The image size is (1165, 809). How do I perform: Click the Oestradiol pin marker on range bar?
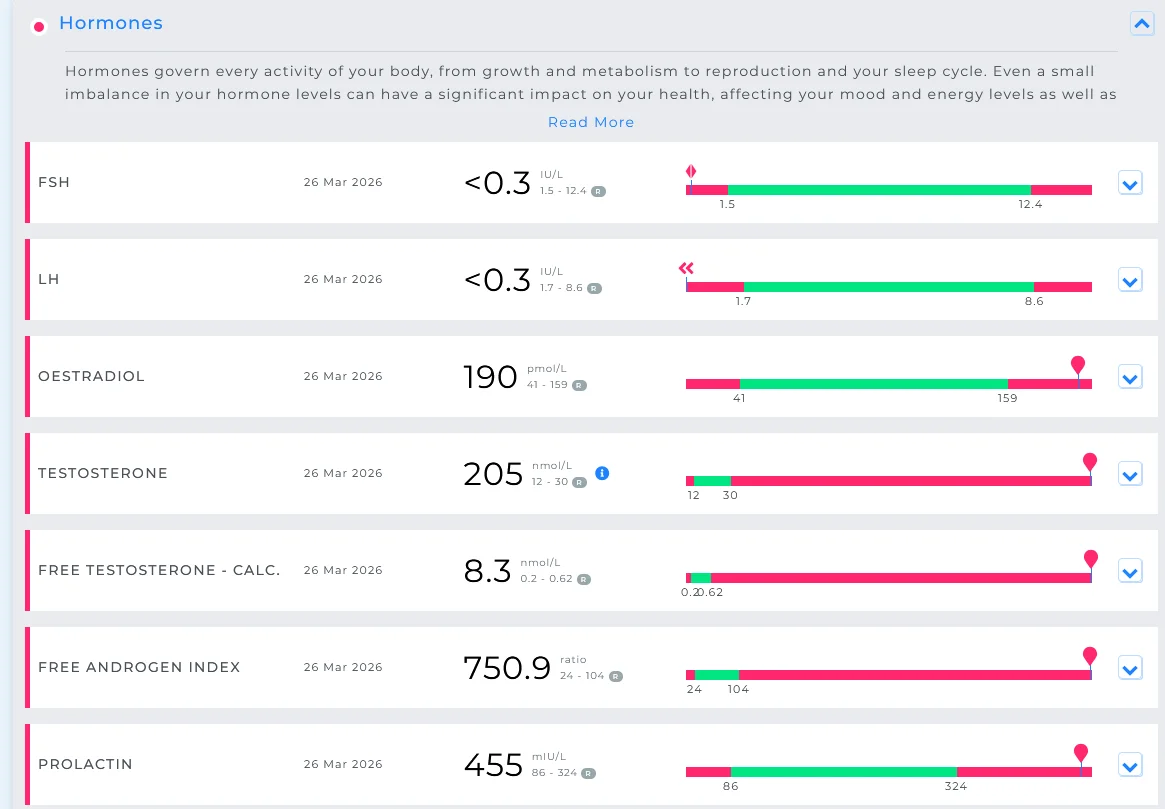click(1078, 365)
